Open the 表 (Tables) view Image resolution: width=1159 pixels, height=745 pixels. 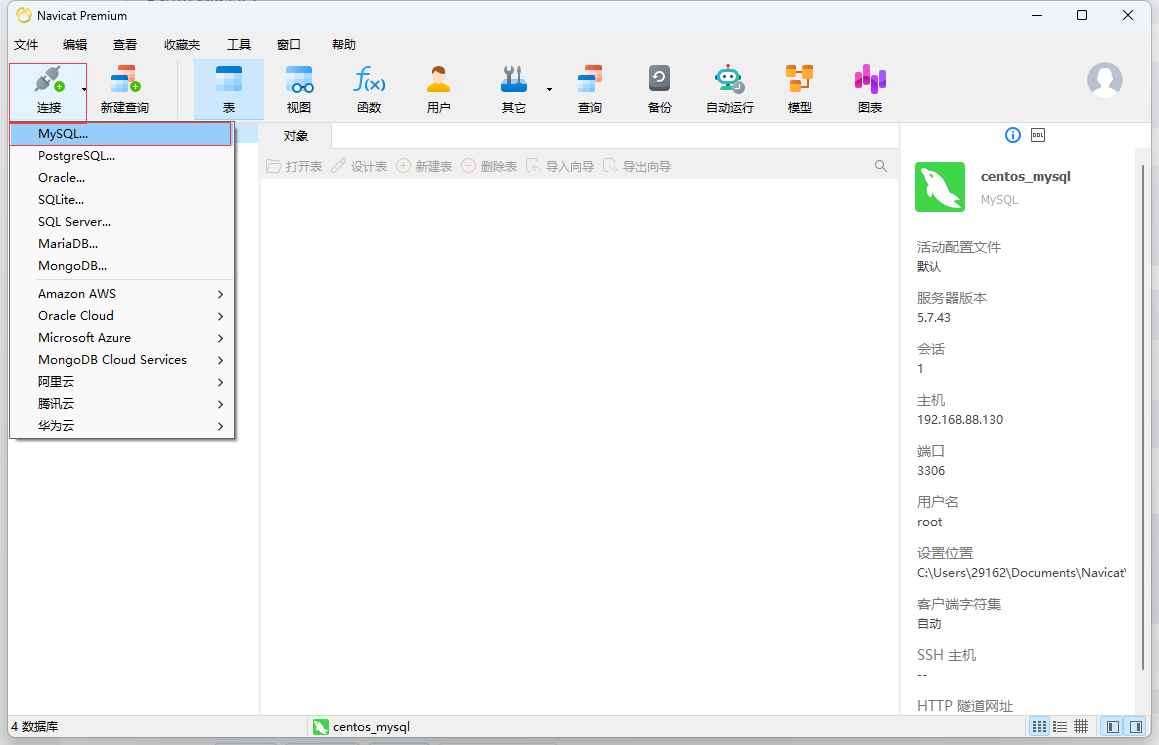click(228, 88)
